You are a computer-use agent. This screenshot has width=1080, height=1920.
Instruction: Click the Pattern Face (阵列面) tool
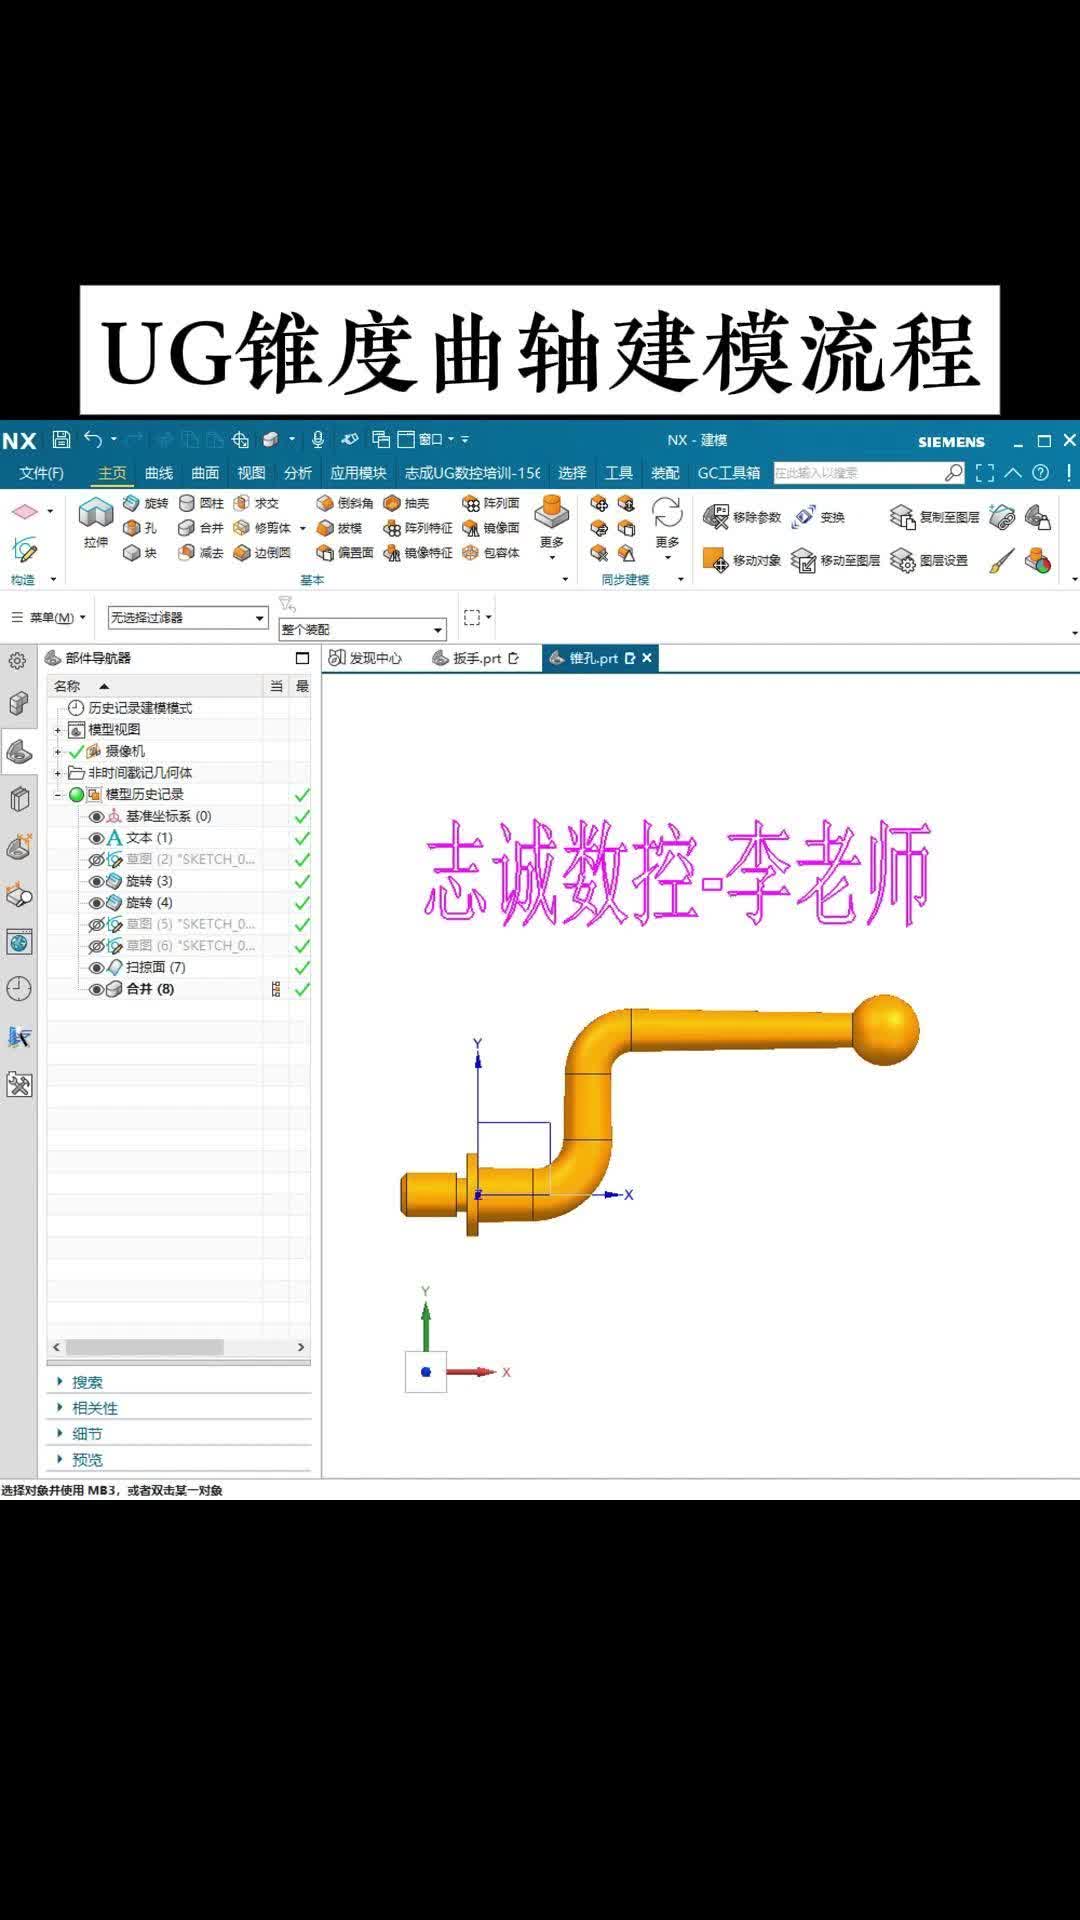coord(491,503)
